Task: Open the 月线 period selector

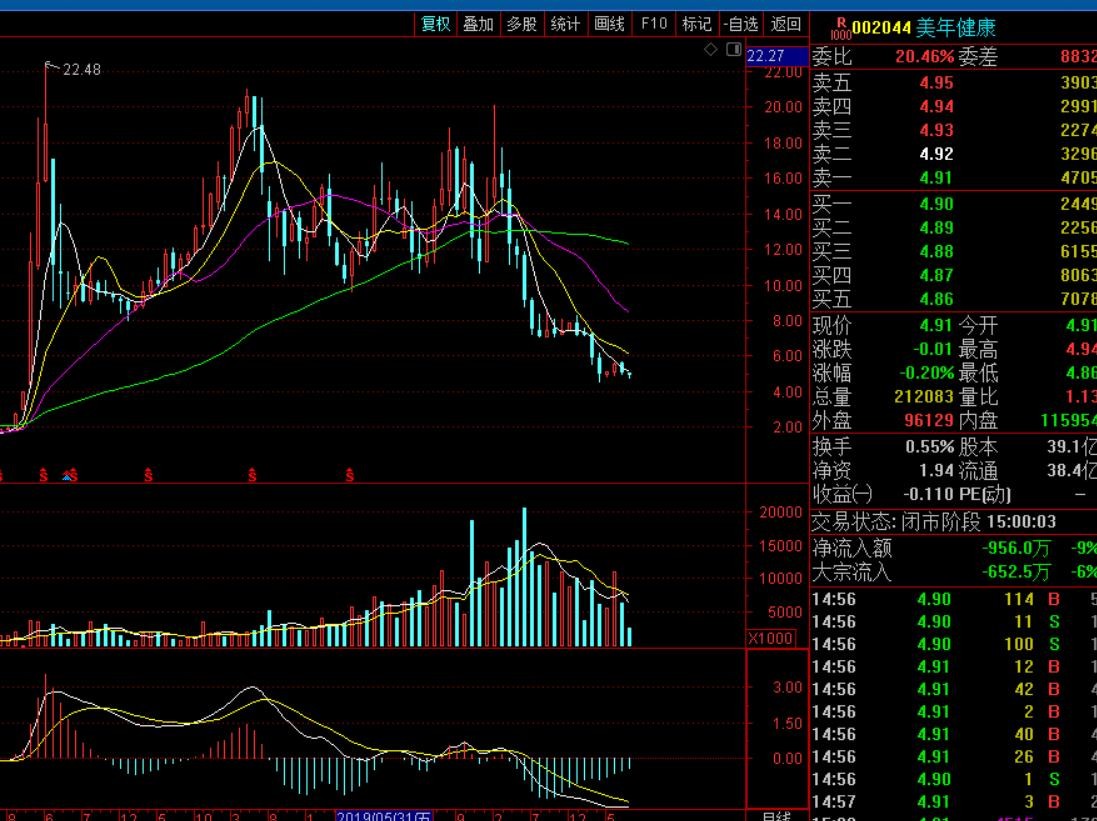Action: 776,815
